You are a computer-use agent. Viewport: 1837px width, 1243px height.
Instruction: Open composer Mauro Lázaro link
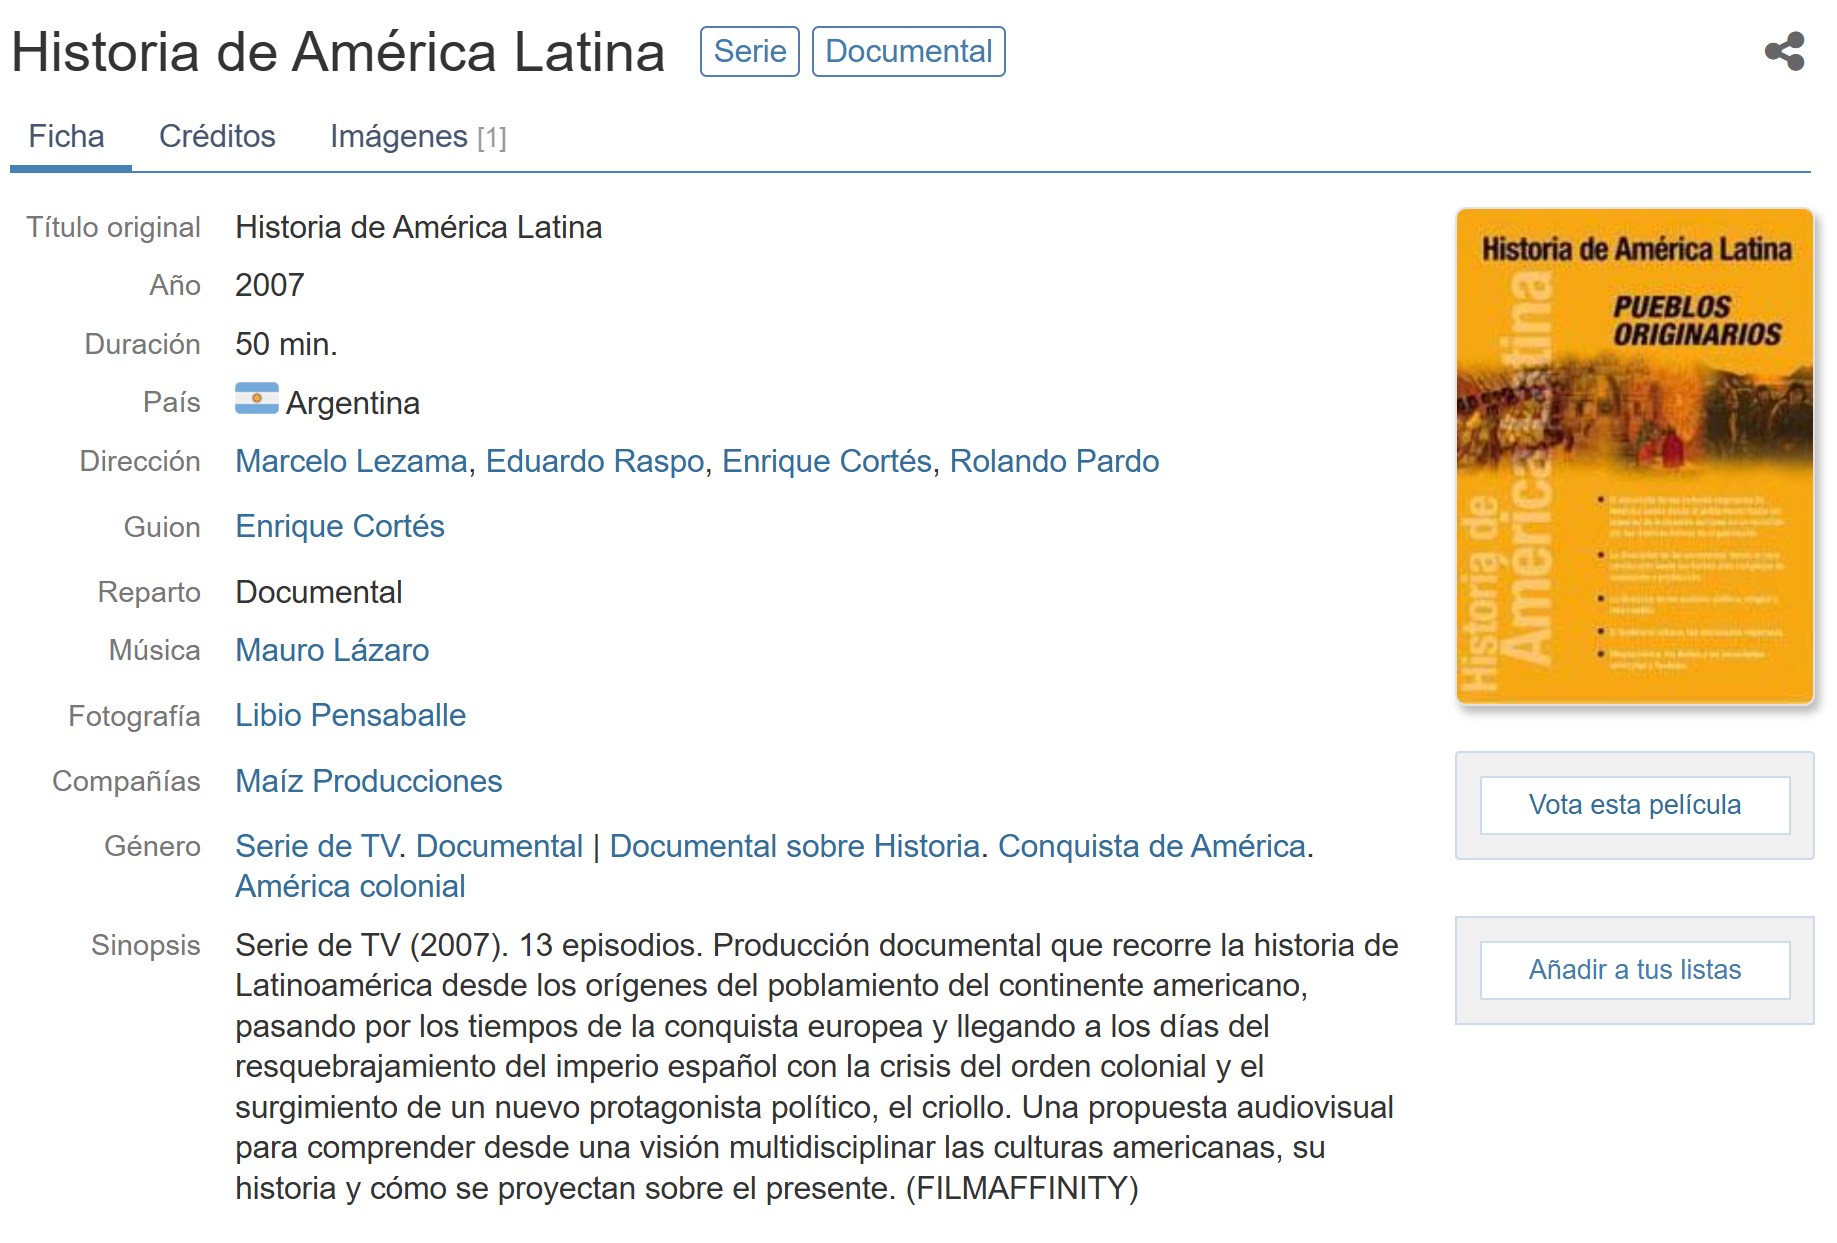[331, 650]
